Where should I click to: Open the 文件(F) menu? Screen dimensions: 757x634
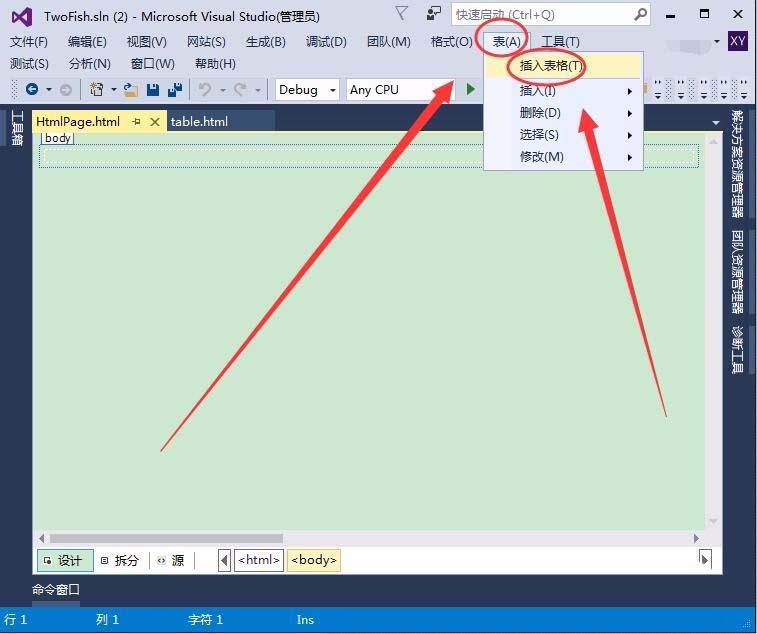tap(28, 42)
